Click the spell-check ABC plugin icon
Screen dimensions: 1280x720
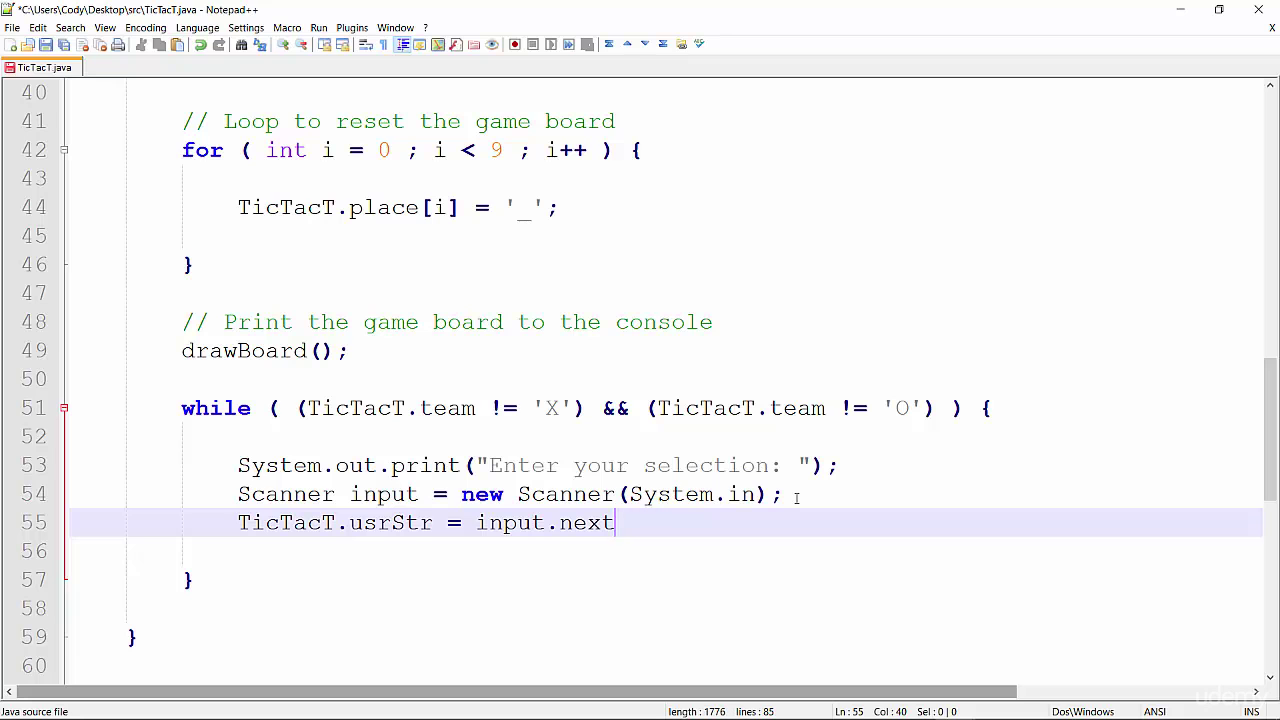[699, 44]
